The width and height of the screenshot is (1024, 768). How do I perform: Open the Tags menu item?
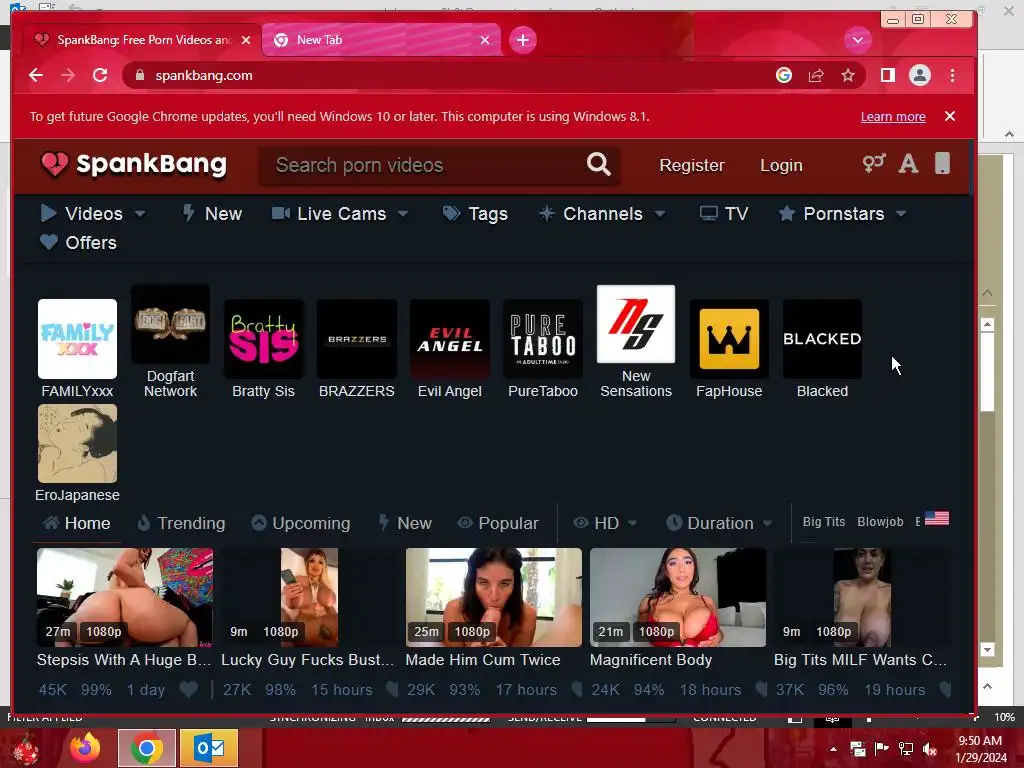[475, 214]
